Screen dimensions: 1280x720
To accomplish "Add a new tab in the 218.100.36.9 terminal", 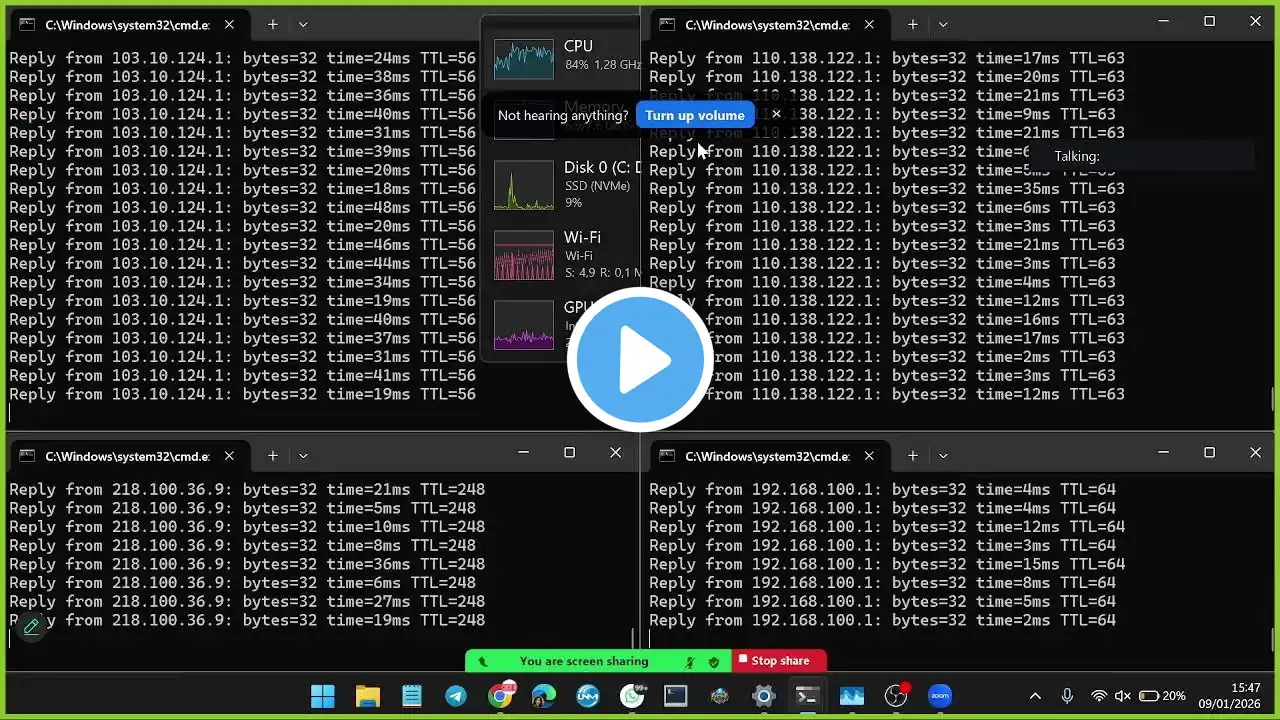I will click(273, 456).
